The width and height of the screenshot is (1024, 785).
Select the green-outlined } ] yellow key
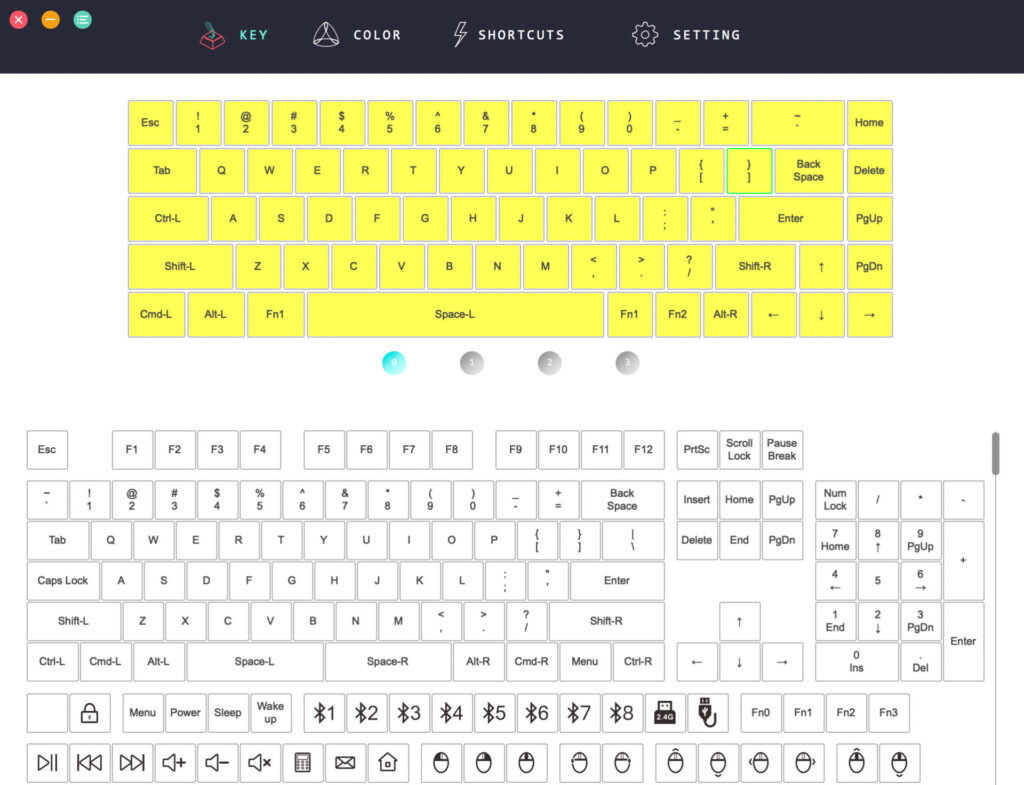tap(749, 170)
